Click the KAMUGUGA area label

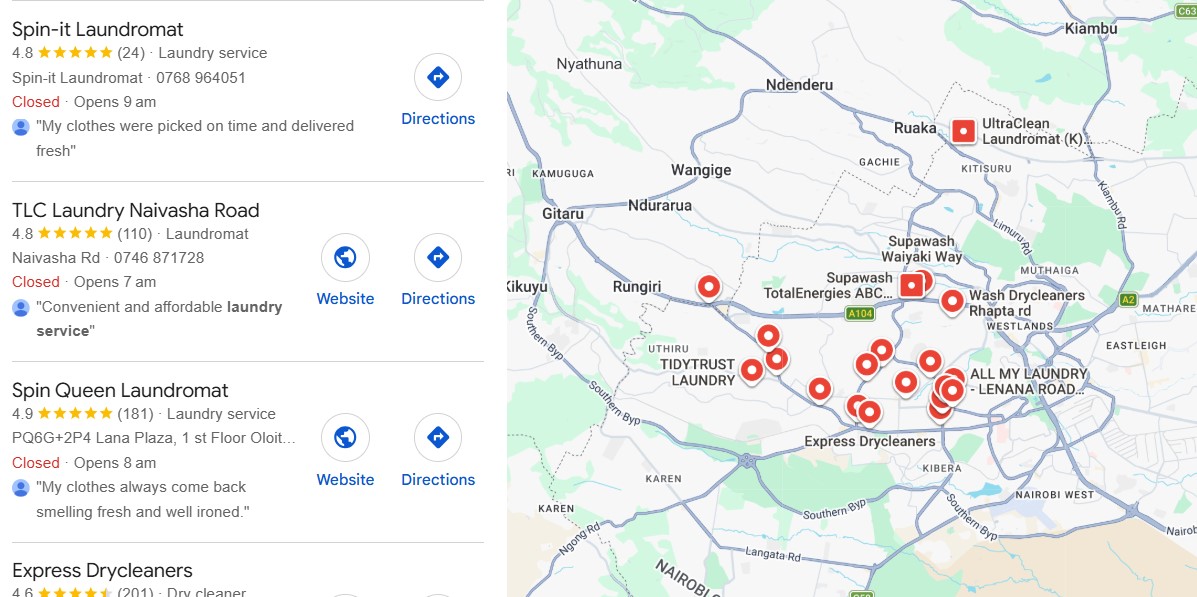563,173
